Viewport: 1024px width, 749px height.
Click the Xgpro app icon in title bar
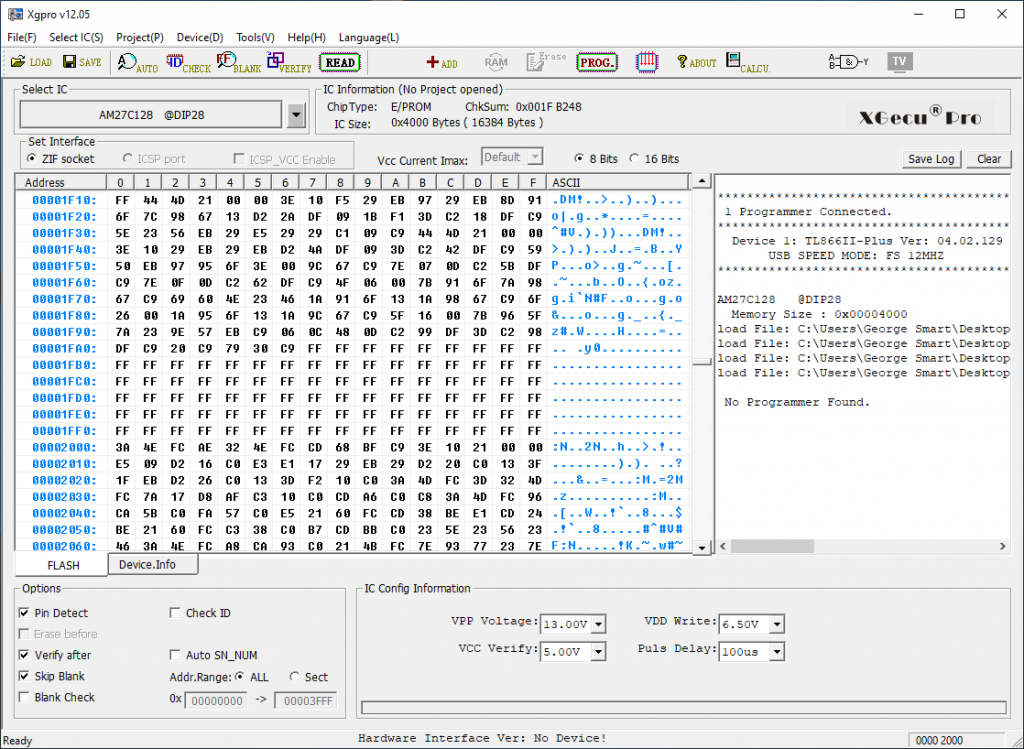point(14,14)
